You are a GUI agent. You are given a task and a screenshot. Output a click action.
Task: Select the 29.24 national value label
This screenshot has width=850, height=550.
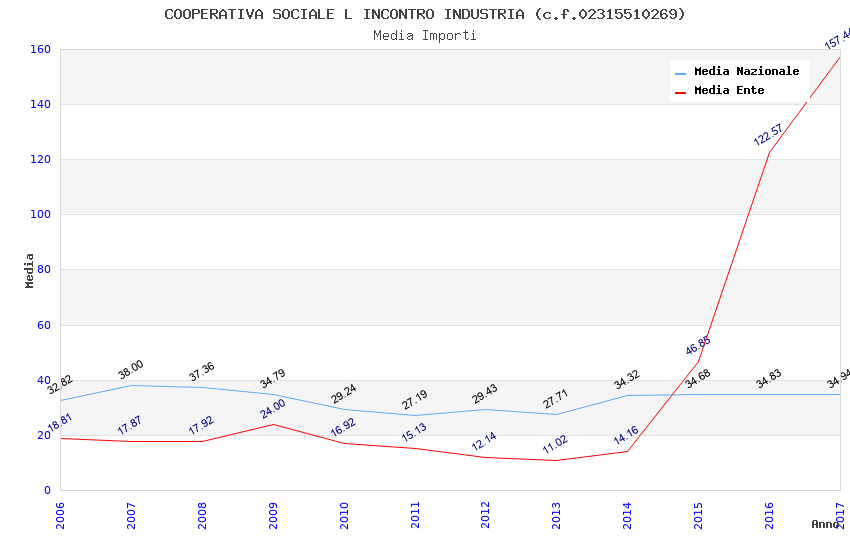[344, 393]
